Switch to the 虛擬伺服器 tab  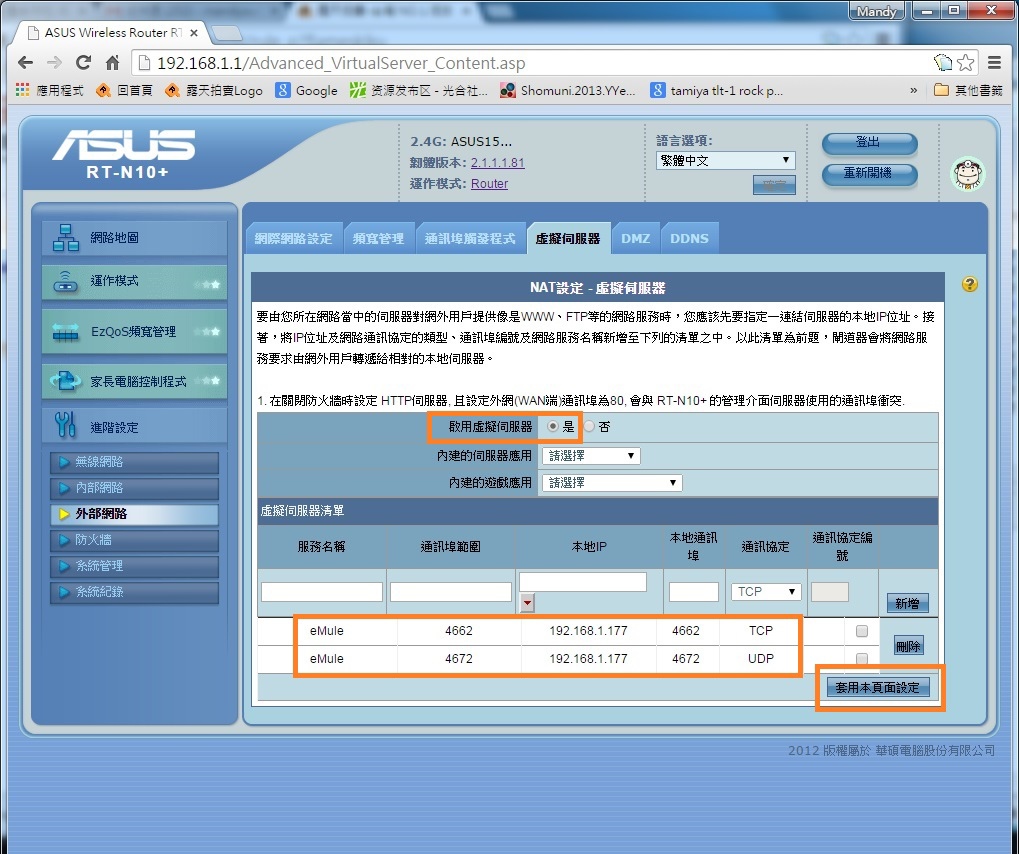point(568,239)
